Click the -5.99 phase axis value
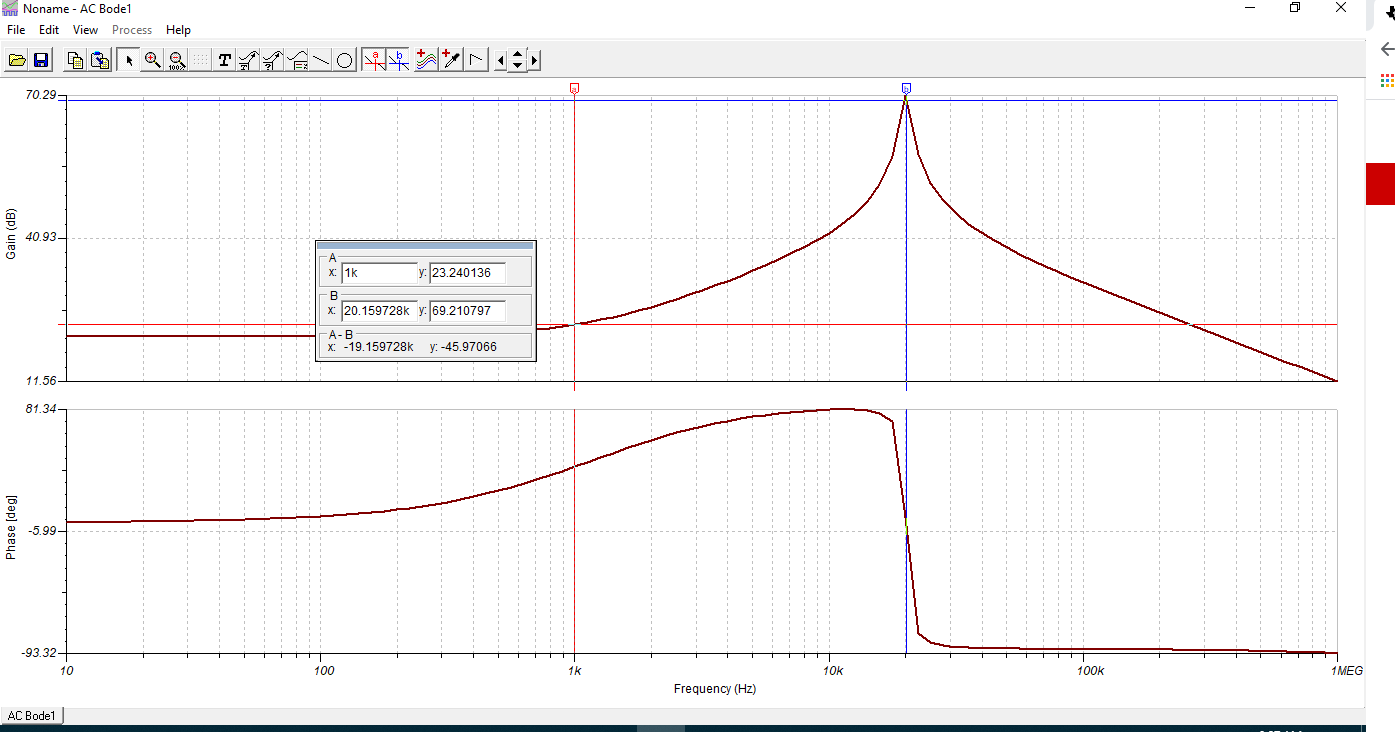The height and width of the screenshot is (732, 1395). pyautogui.click(x=41, y=531)
